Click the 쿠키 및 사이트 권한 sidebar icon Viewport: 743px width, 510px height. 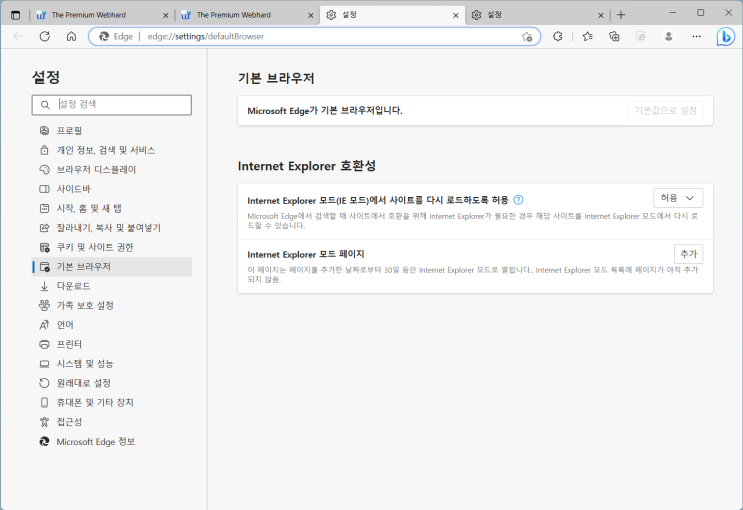45,247
